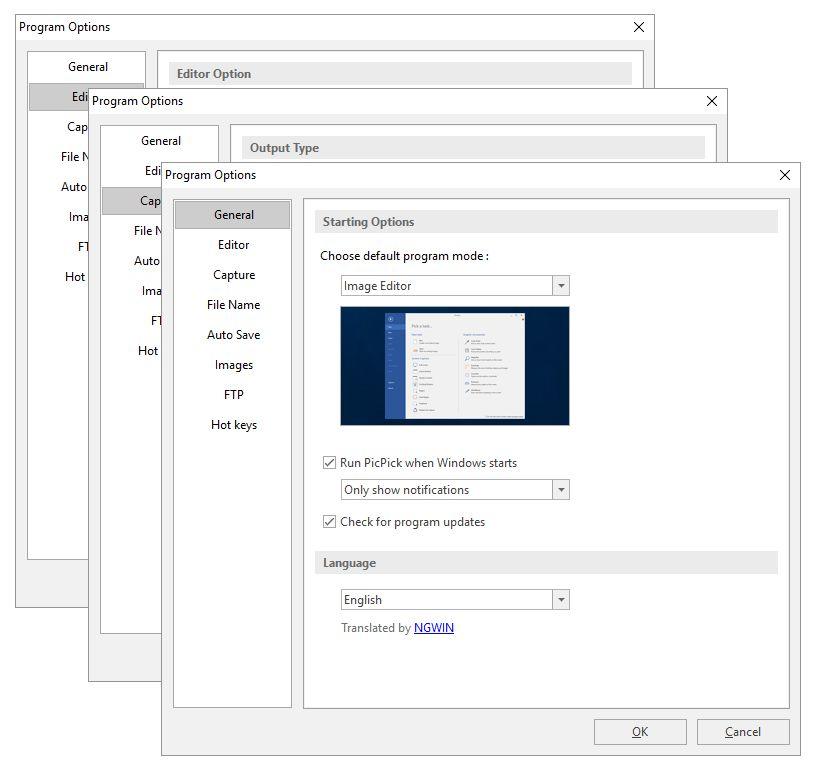Select General tab in the rearmost dialog
The image size is (816, 770).
point(88,67)
